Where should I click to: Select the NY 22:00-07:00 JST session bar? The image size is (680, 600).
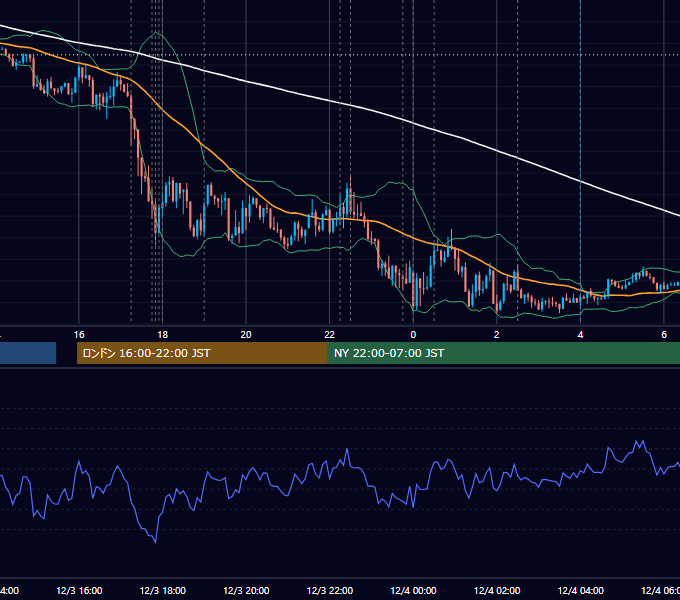(x=503, y=353)
